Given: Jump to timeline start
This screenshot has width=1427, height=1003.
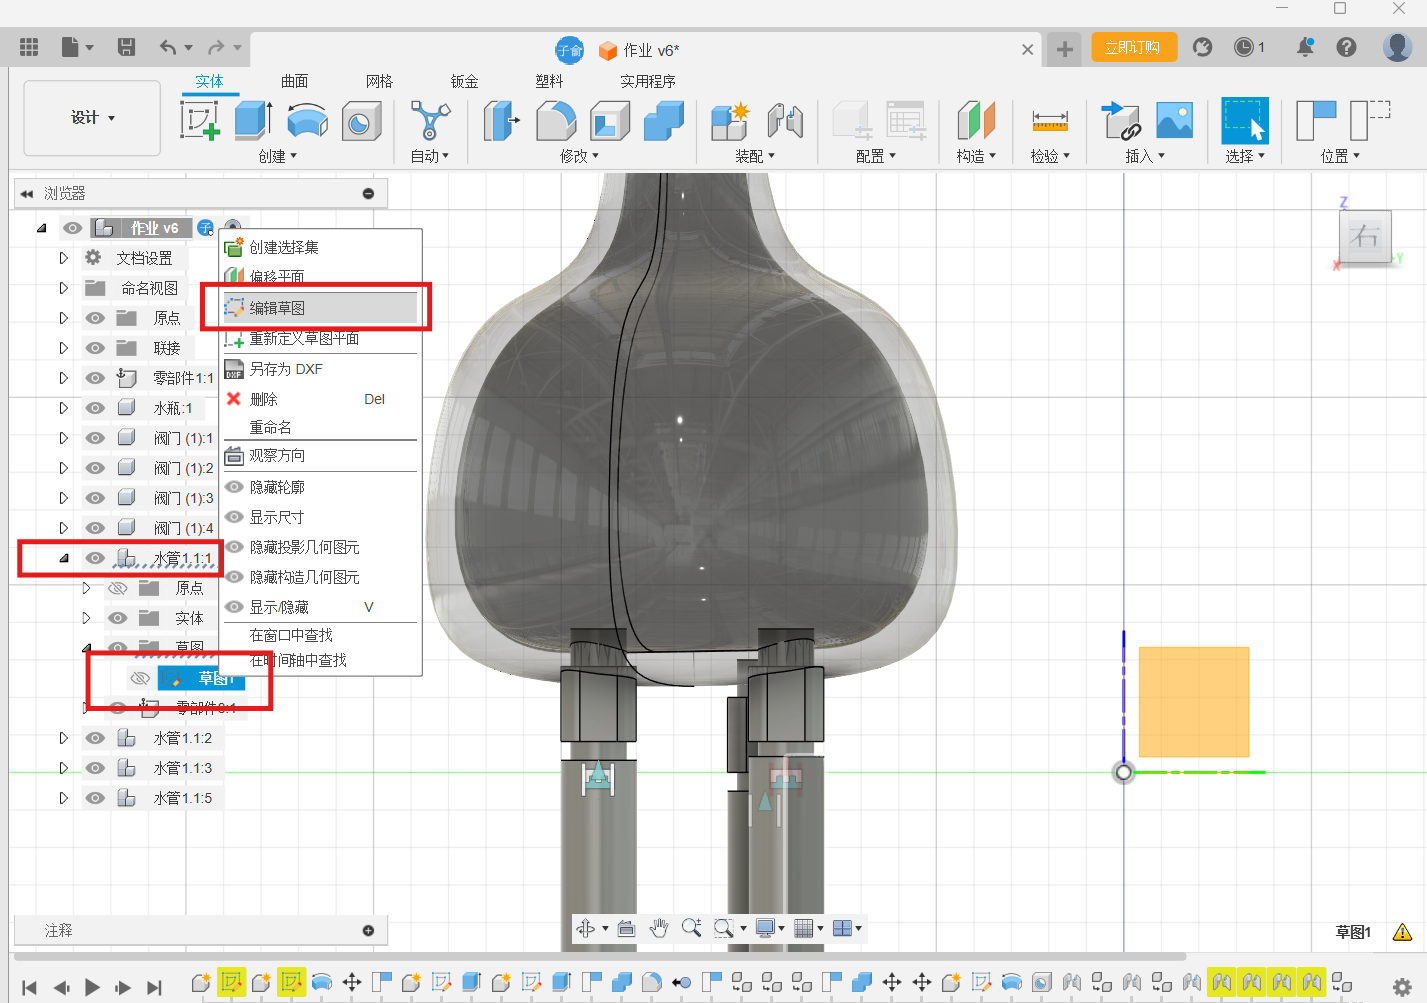Looking at the screenshot, I should click(30, 987).
